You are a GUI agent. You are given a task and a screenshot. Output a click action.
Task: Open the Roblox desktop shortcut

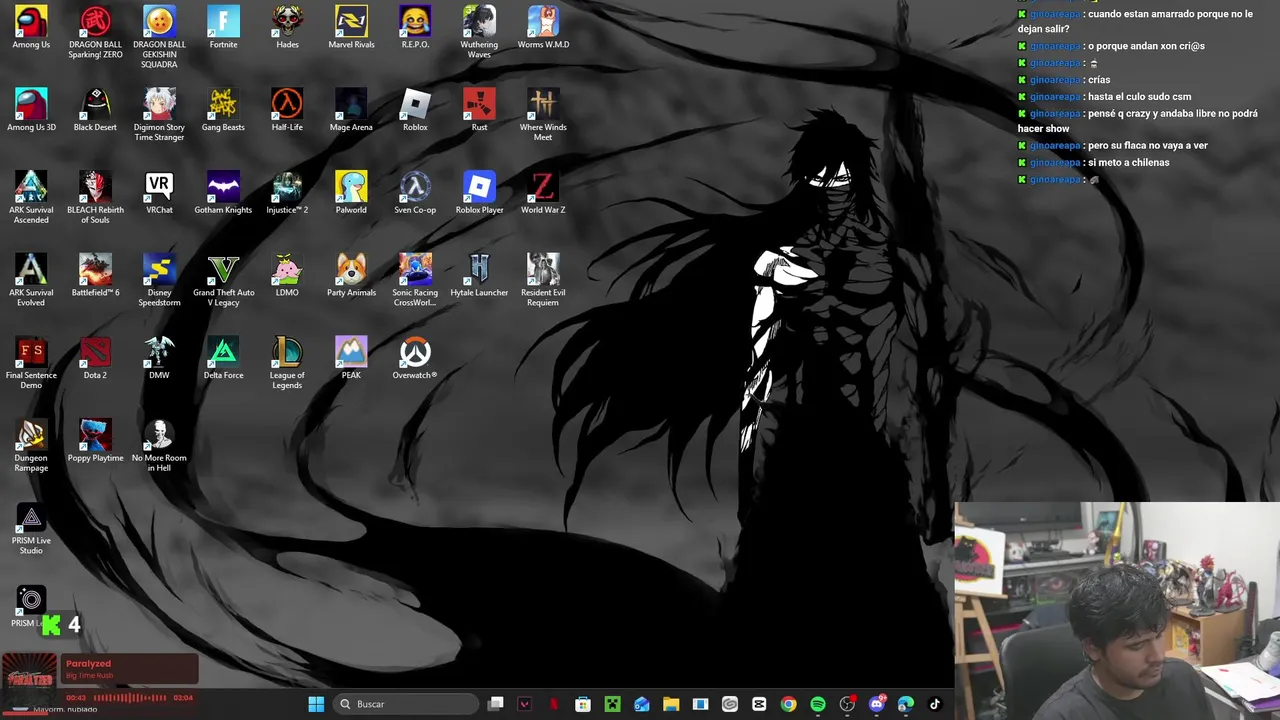pos(415,110)
